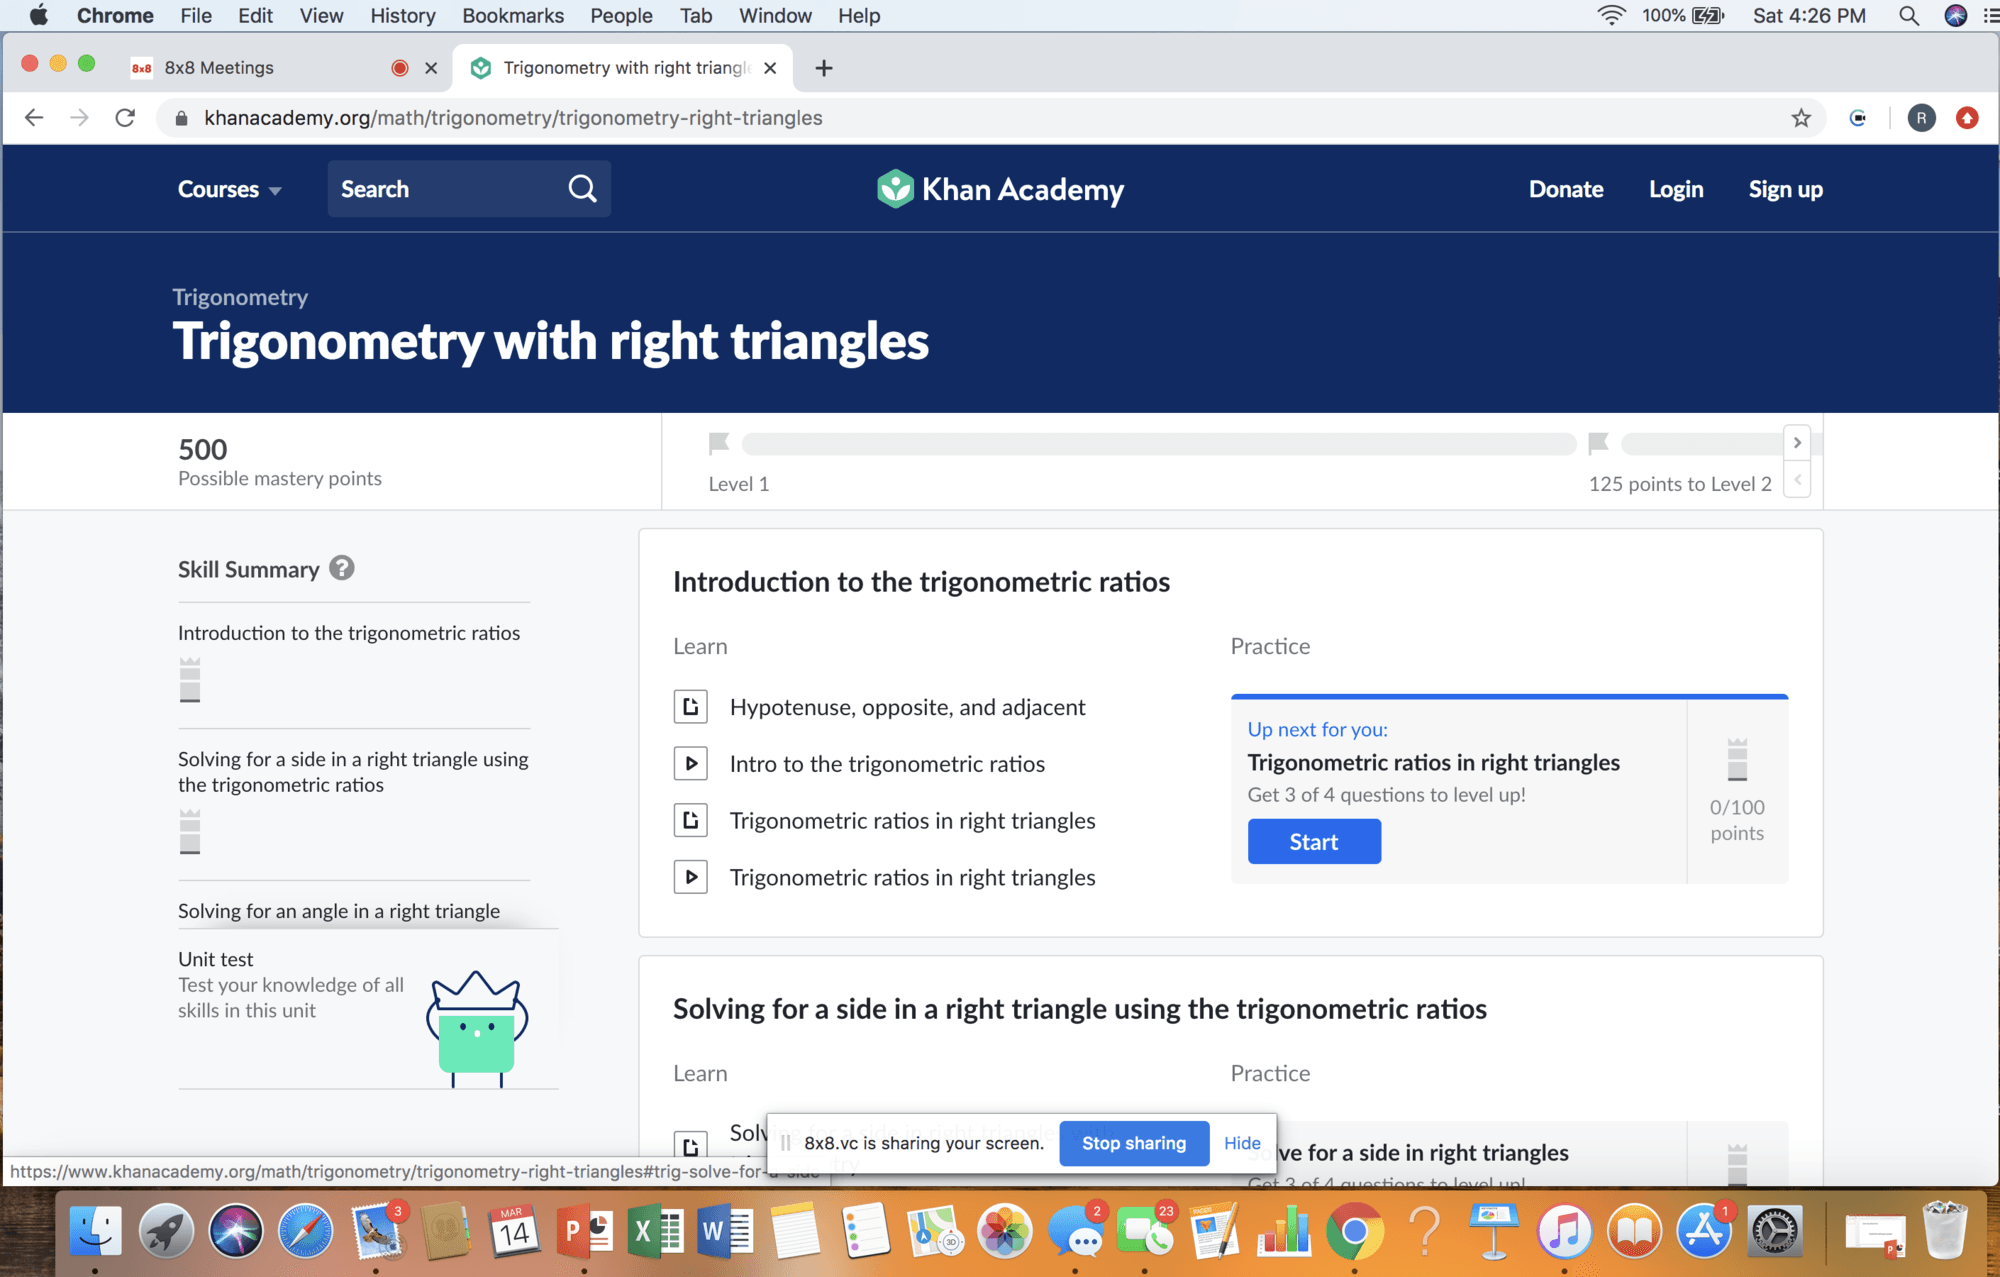Open the File menu
2000x1277 pixels.
coord(196,16)
